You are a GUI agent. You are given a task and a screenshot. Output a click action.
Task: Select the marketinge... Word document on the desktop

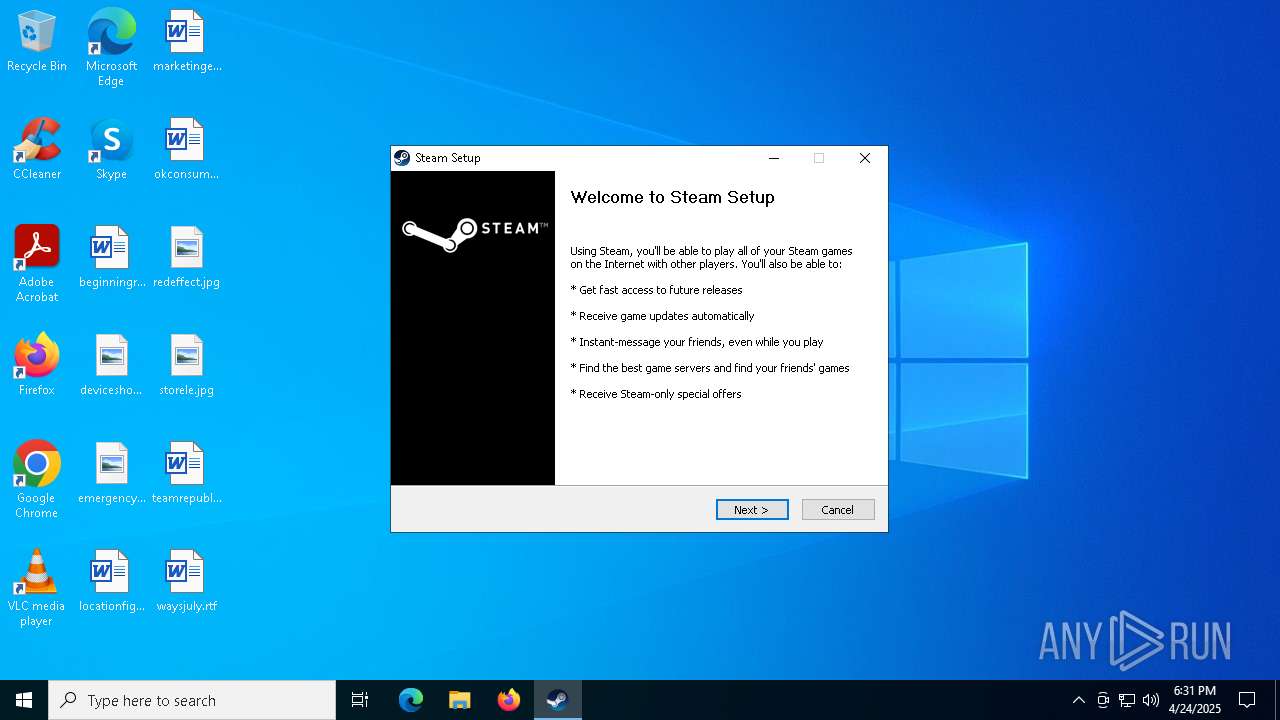tap(186, 42)
